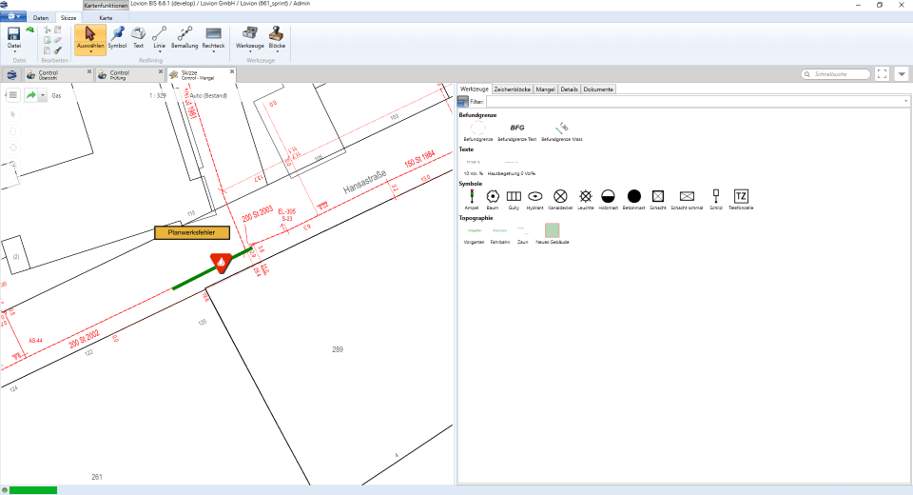The image size is (913, 495).
Task: Toggle the map layer list button
Action: click(13, 95)
